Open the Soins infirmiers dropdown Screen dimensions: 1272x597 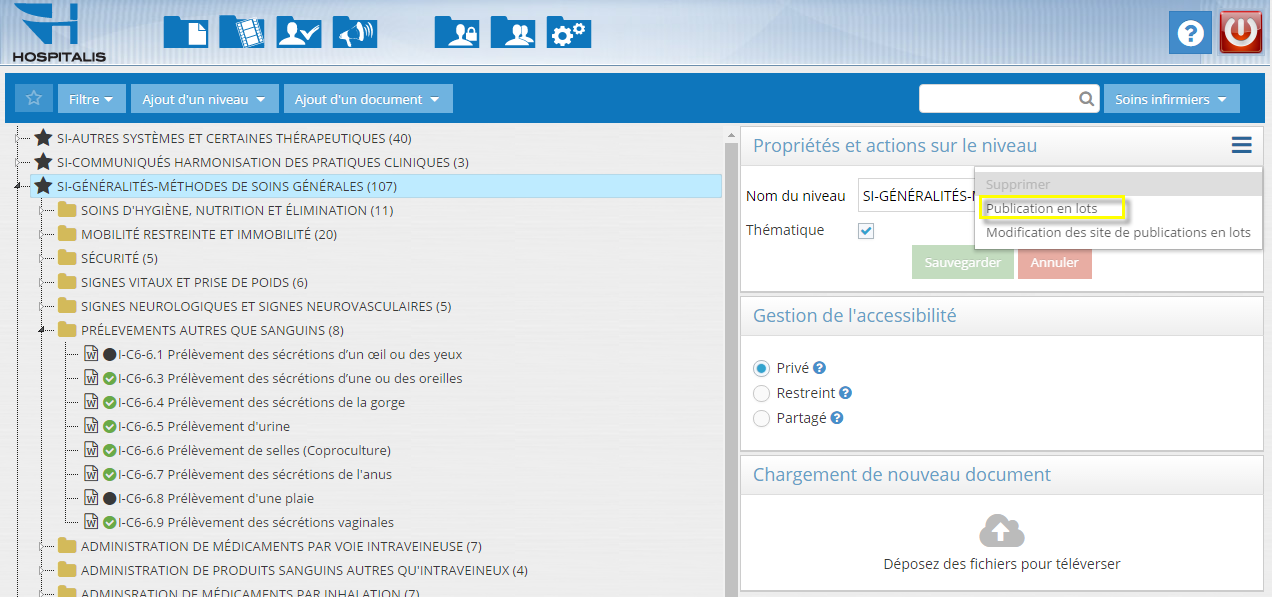1170,99
